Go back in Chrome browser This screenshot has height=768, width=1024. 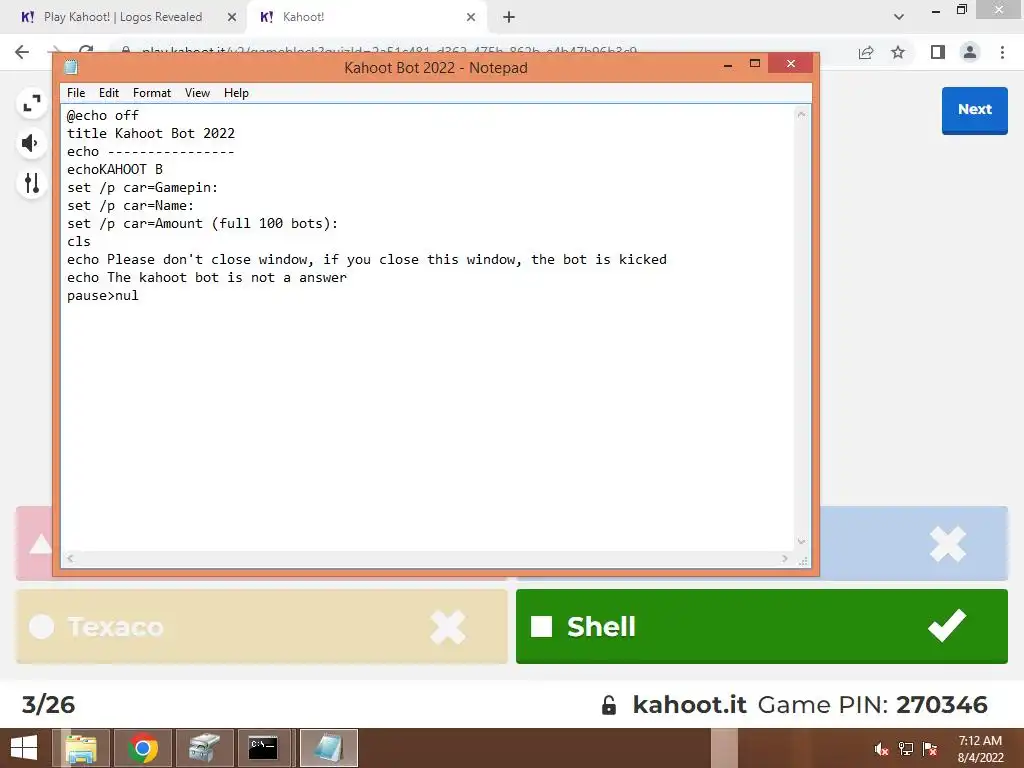tap(22, 52)
